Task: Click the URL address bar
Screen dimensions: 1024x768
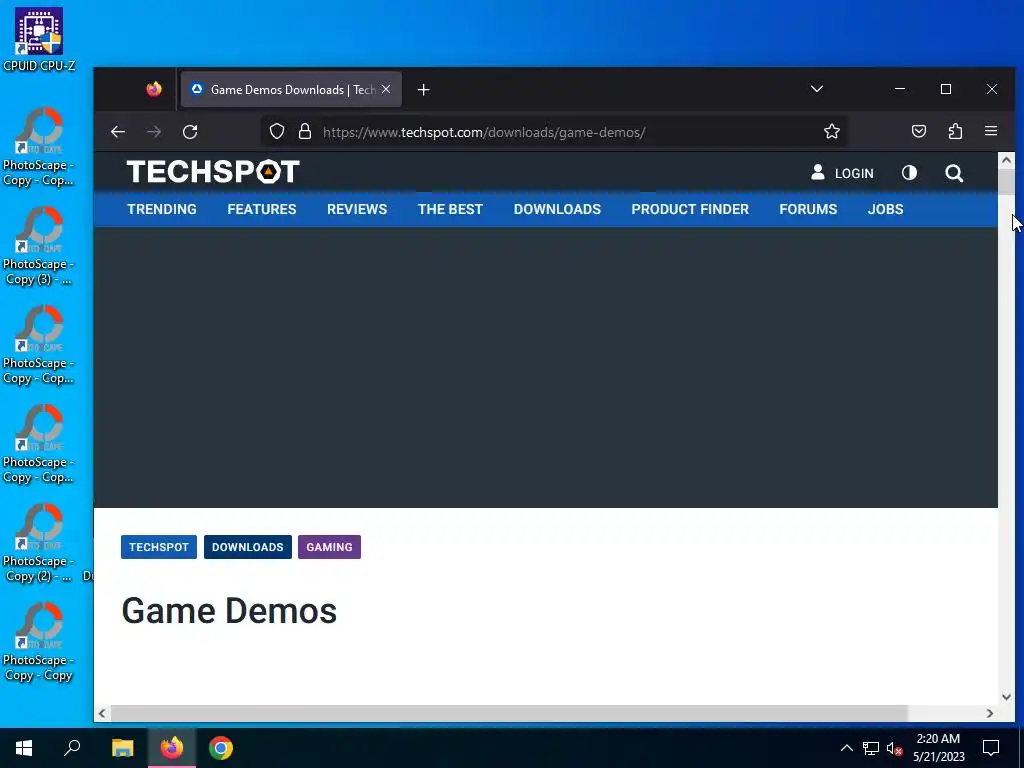Action: pos(555,132)
